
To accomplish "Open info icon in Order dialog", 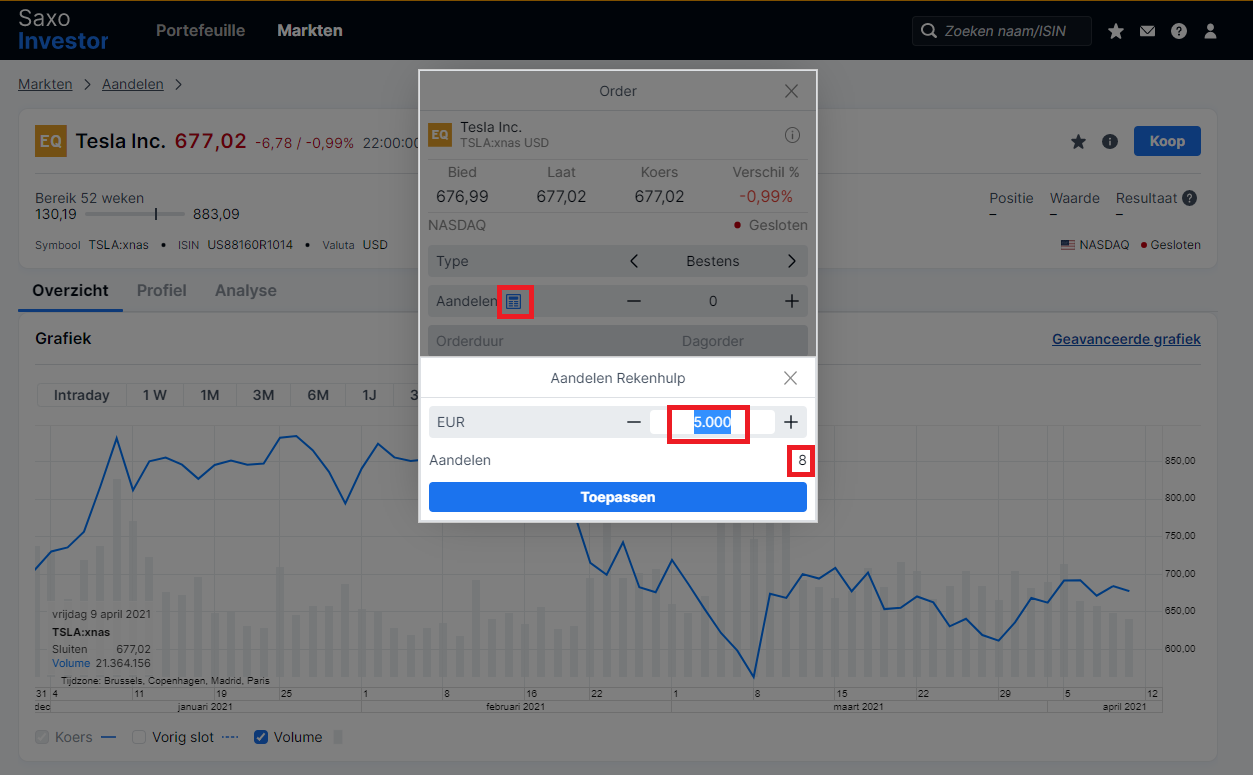I will pos(792,135).
